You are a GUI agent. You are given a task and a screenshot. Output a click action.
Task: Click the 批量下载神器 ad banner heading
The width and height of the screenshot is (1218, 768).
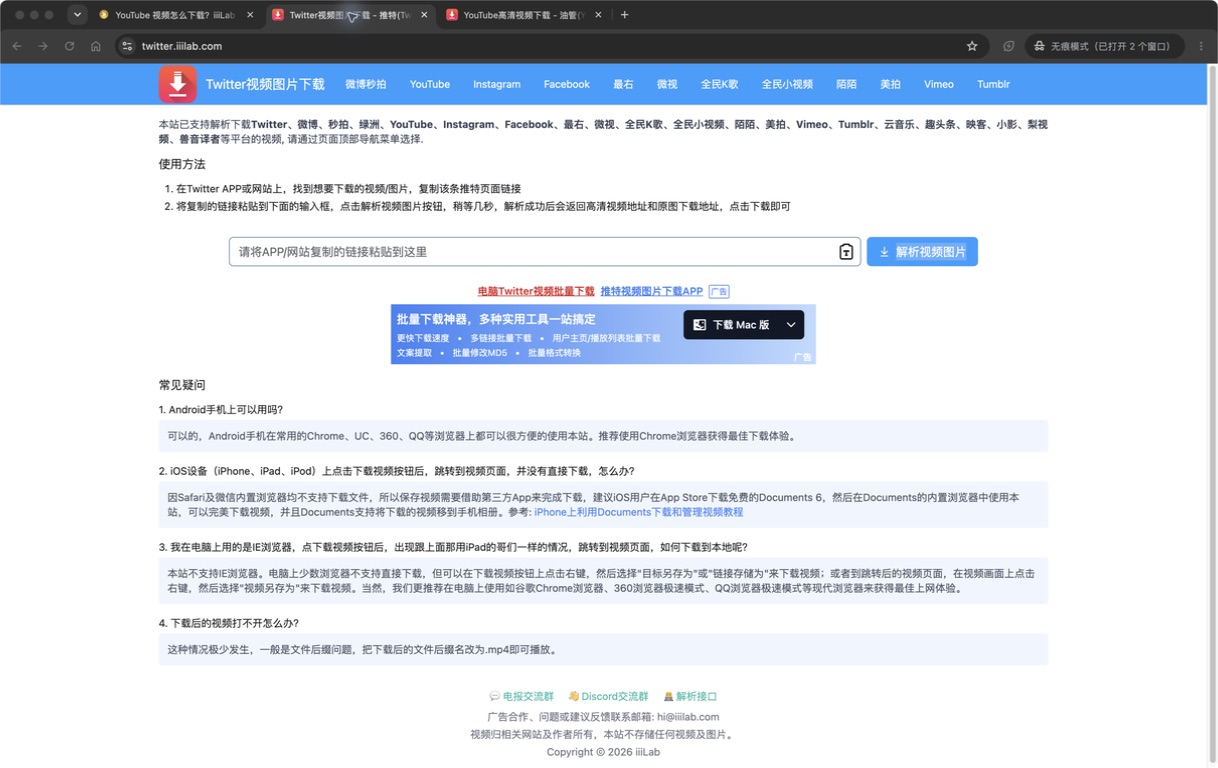click(x=496, y=319)
